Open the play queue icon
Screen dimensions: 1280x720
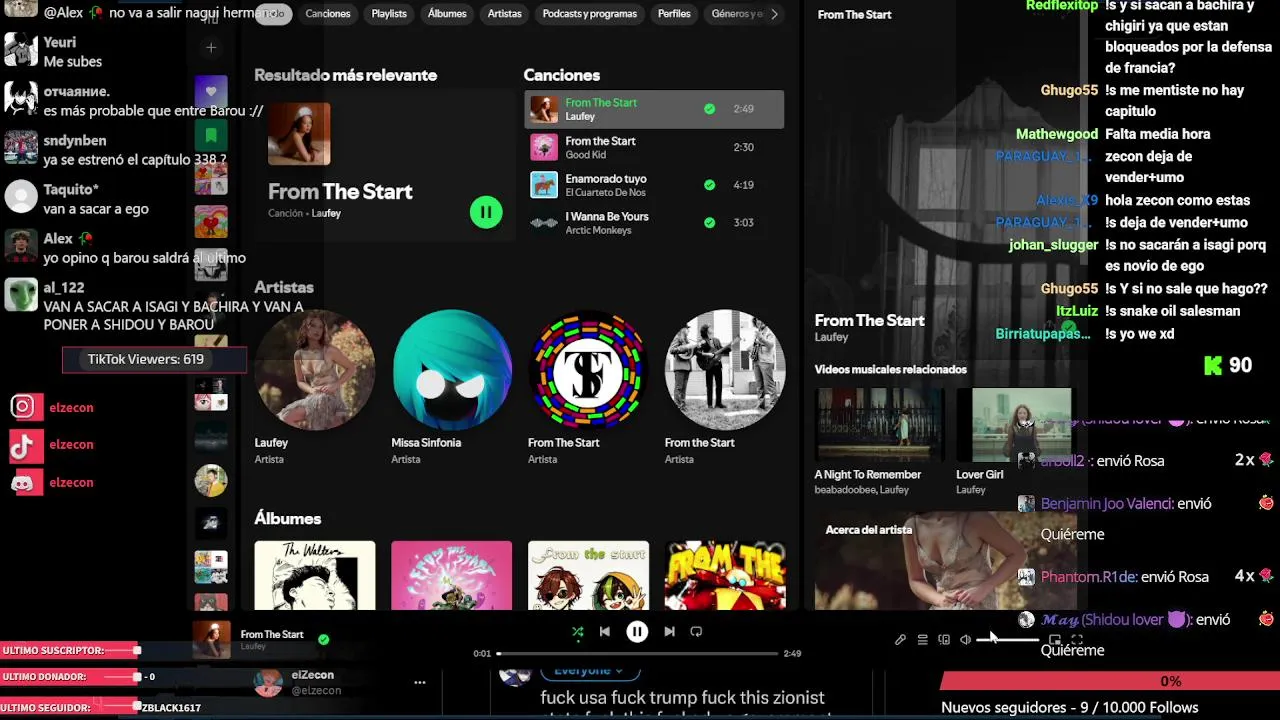922,640
